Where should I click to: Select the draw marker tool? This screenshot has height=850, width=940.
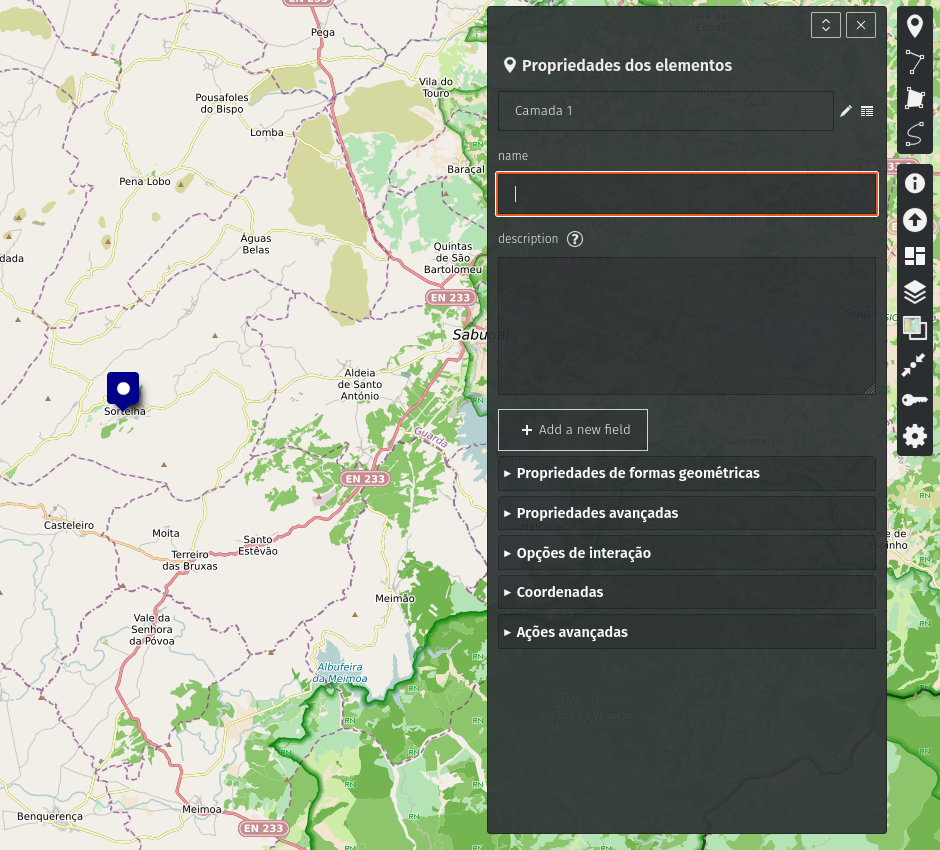(914, 26)
